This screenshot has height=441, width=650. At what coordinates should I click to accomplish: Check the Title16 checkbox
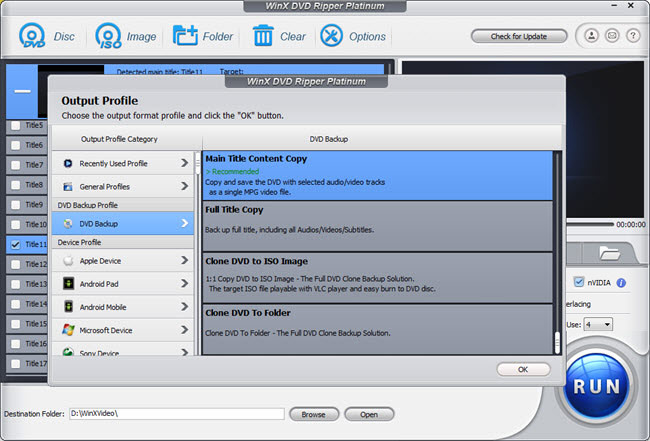(16, 344)
